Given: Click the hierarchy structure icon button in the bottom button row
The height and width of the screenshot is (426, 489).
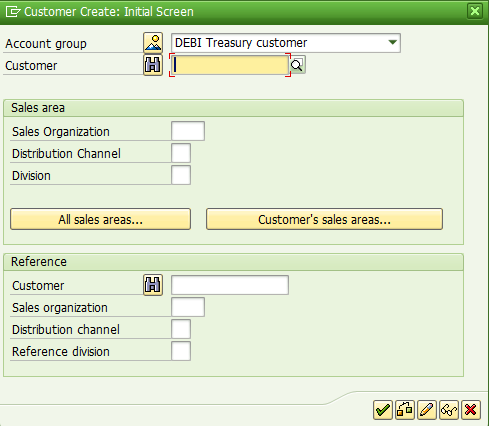Looking at the screenshot, I should point(405,410).
